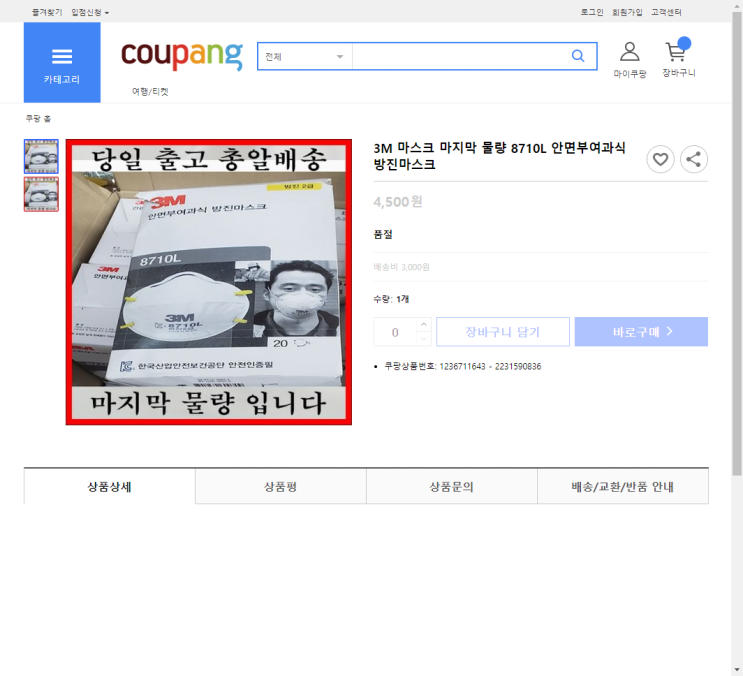Click the 4,500원 price
The image size is (743, 676).
pyautogui.click(x=398, y=202)
